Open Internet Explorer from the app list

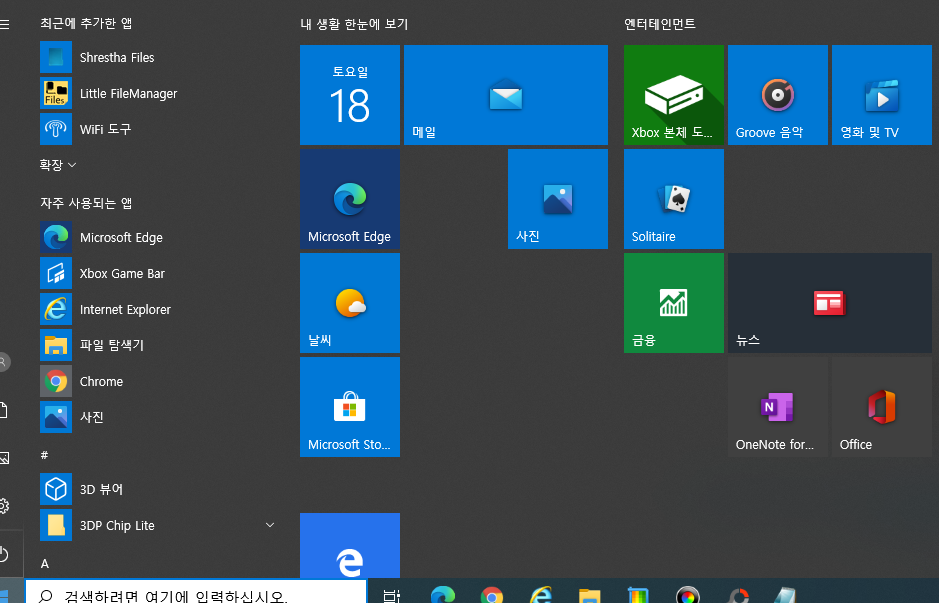point(159,310)
